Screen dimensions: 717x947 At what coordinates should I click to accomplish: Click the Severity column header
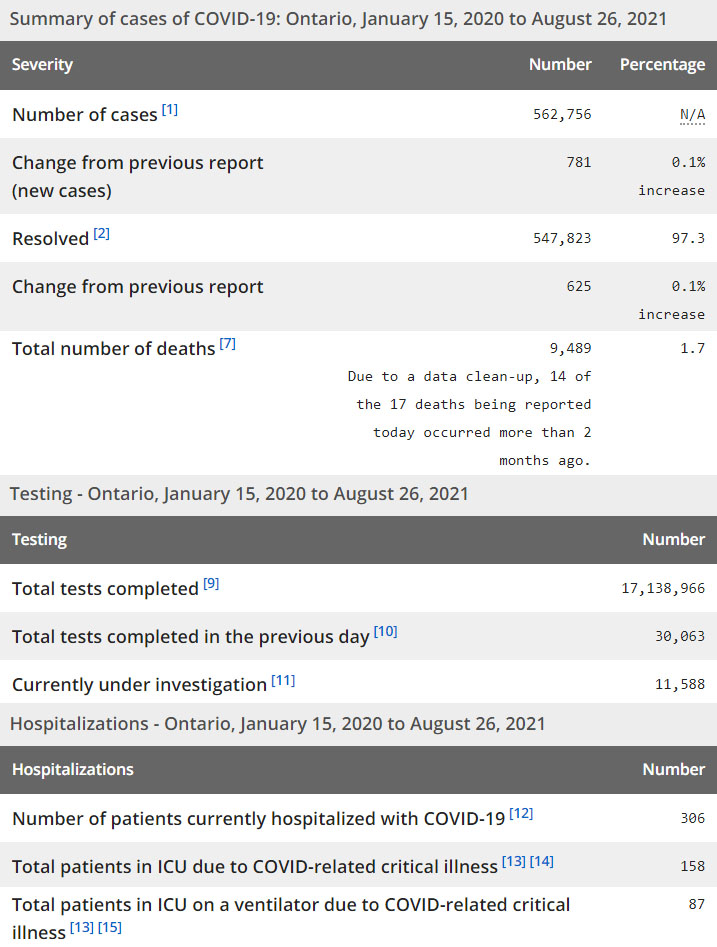[x=43, y=65]
